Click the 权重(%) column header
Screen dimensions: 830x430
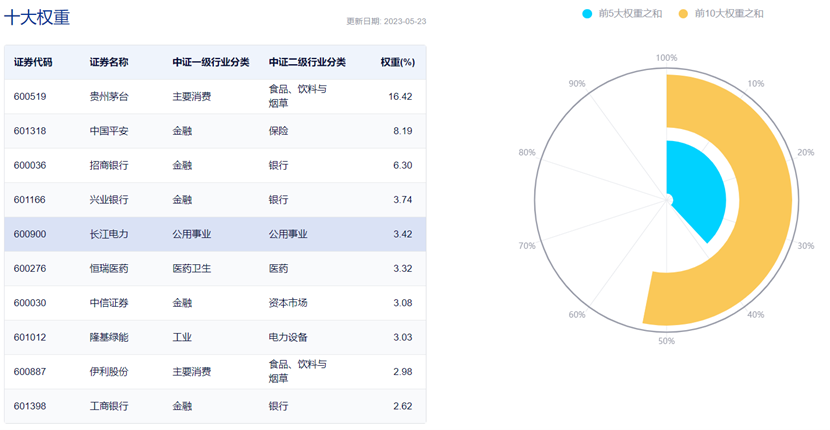[397, 62]
